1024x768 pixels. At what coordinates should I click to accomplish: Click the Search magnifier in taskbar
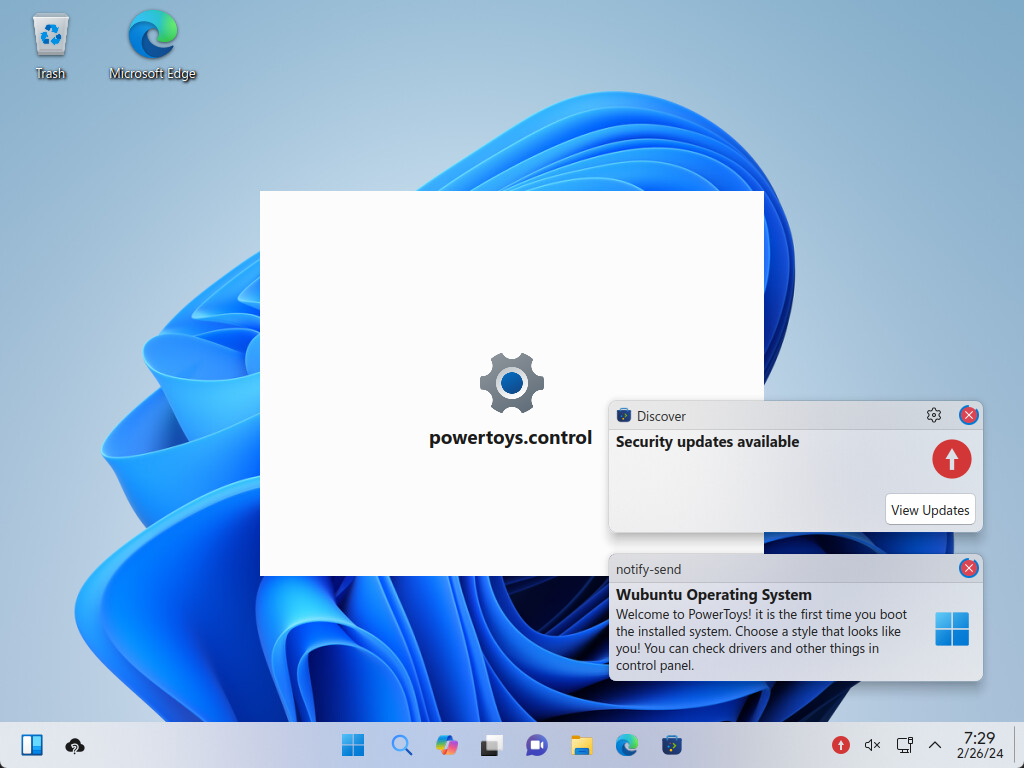[401, 745]
